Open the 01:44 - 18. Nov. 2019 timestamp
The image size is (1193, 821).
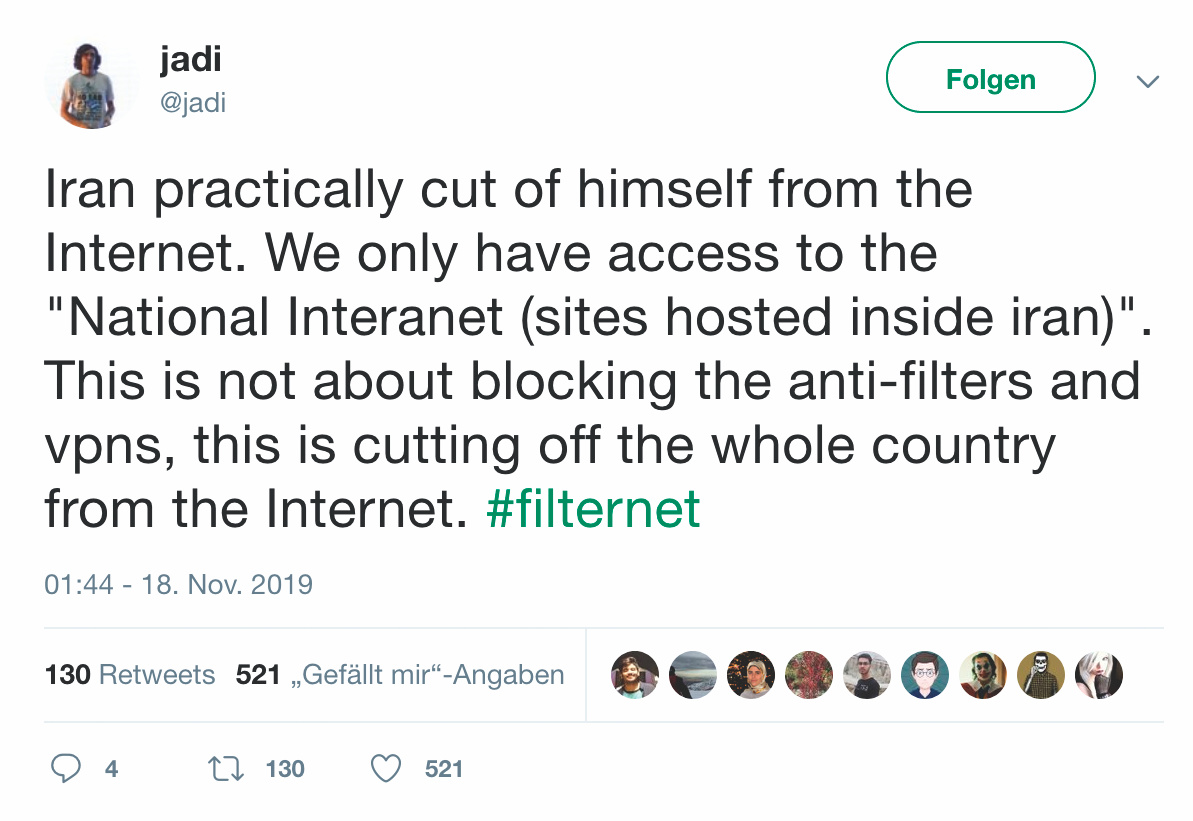click(x=179, y=584)
